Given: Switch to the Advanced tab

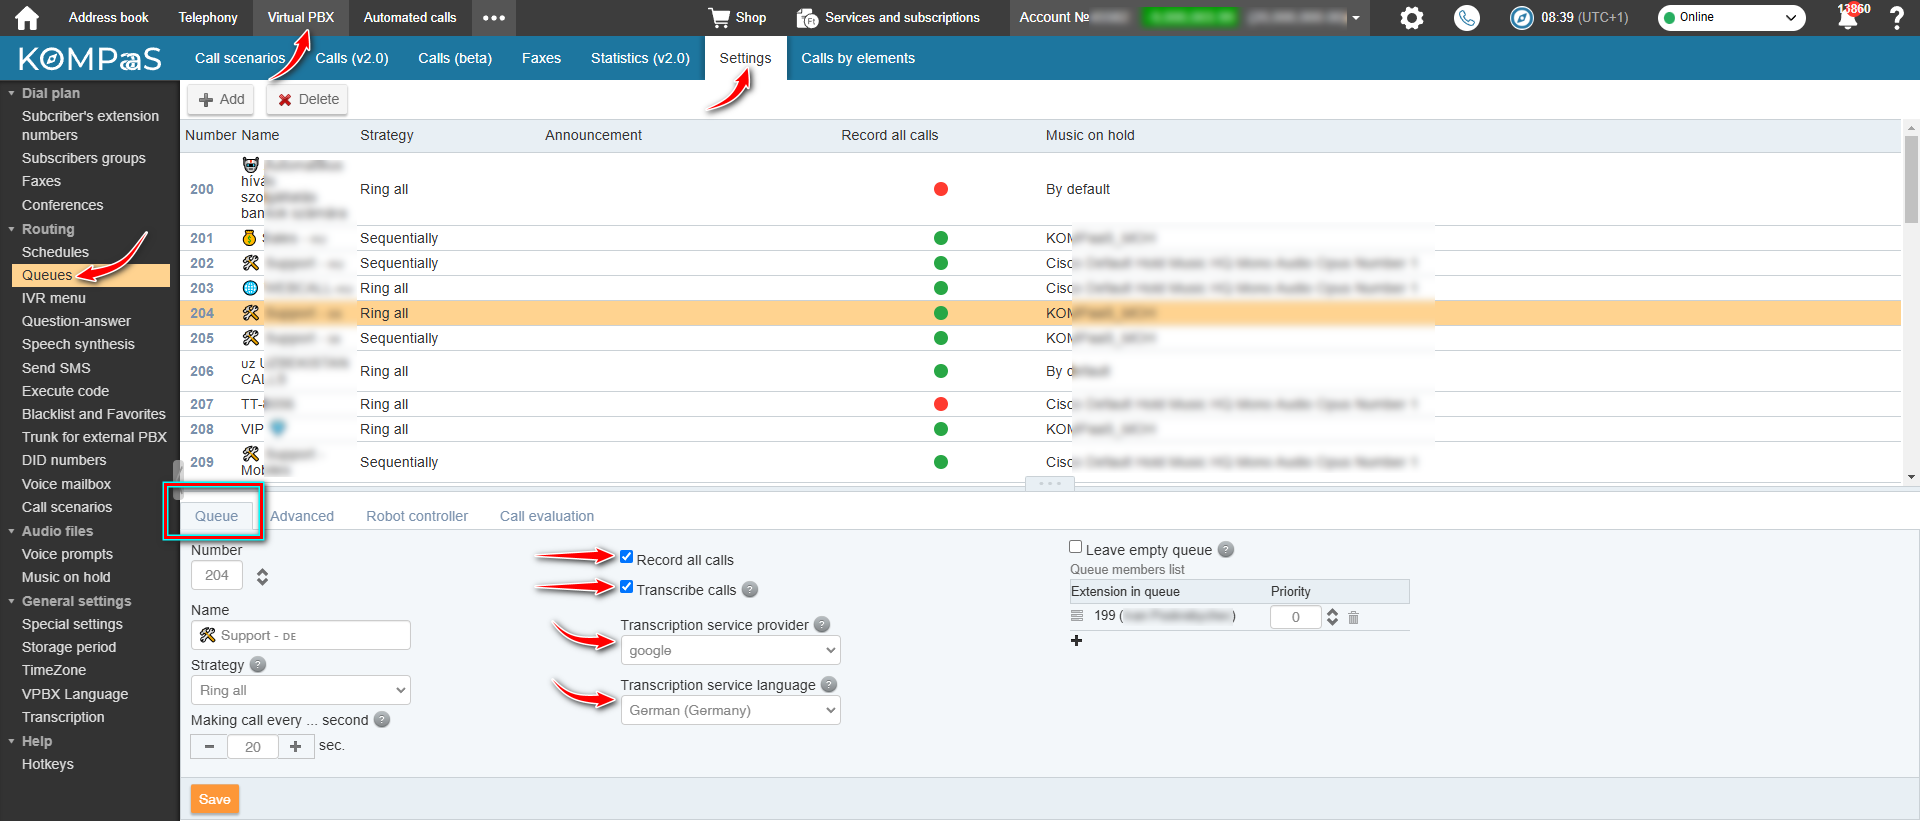Looking at the screenshot, I should (302, 516).
